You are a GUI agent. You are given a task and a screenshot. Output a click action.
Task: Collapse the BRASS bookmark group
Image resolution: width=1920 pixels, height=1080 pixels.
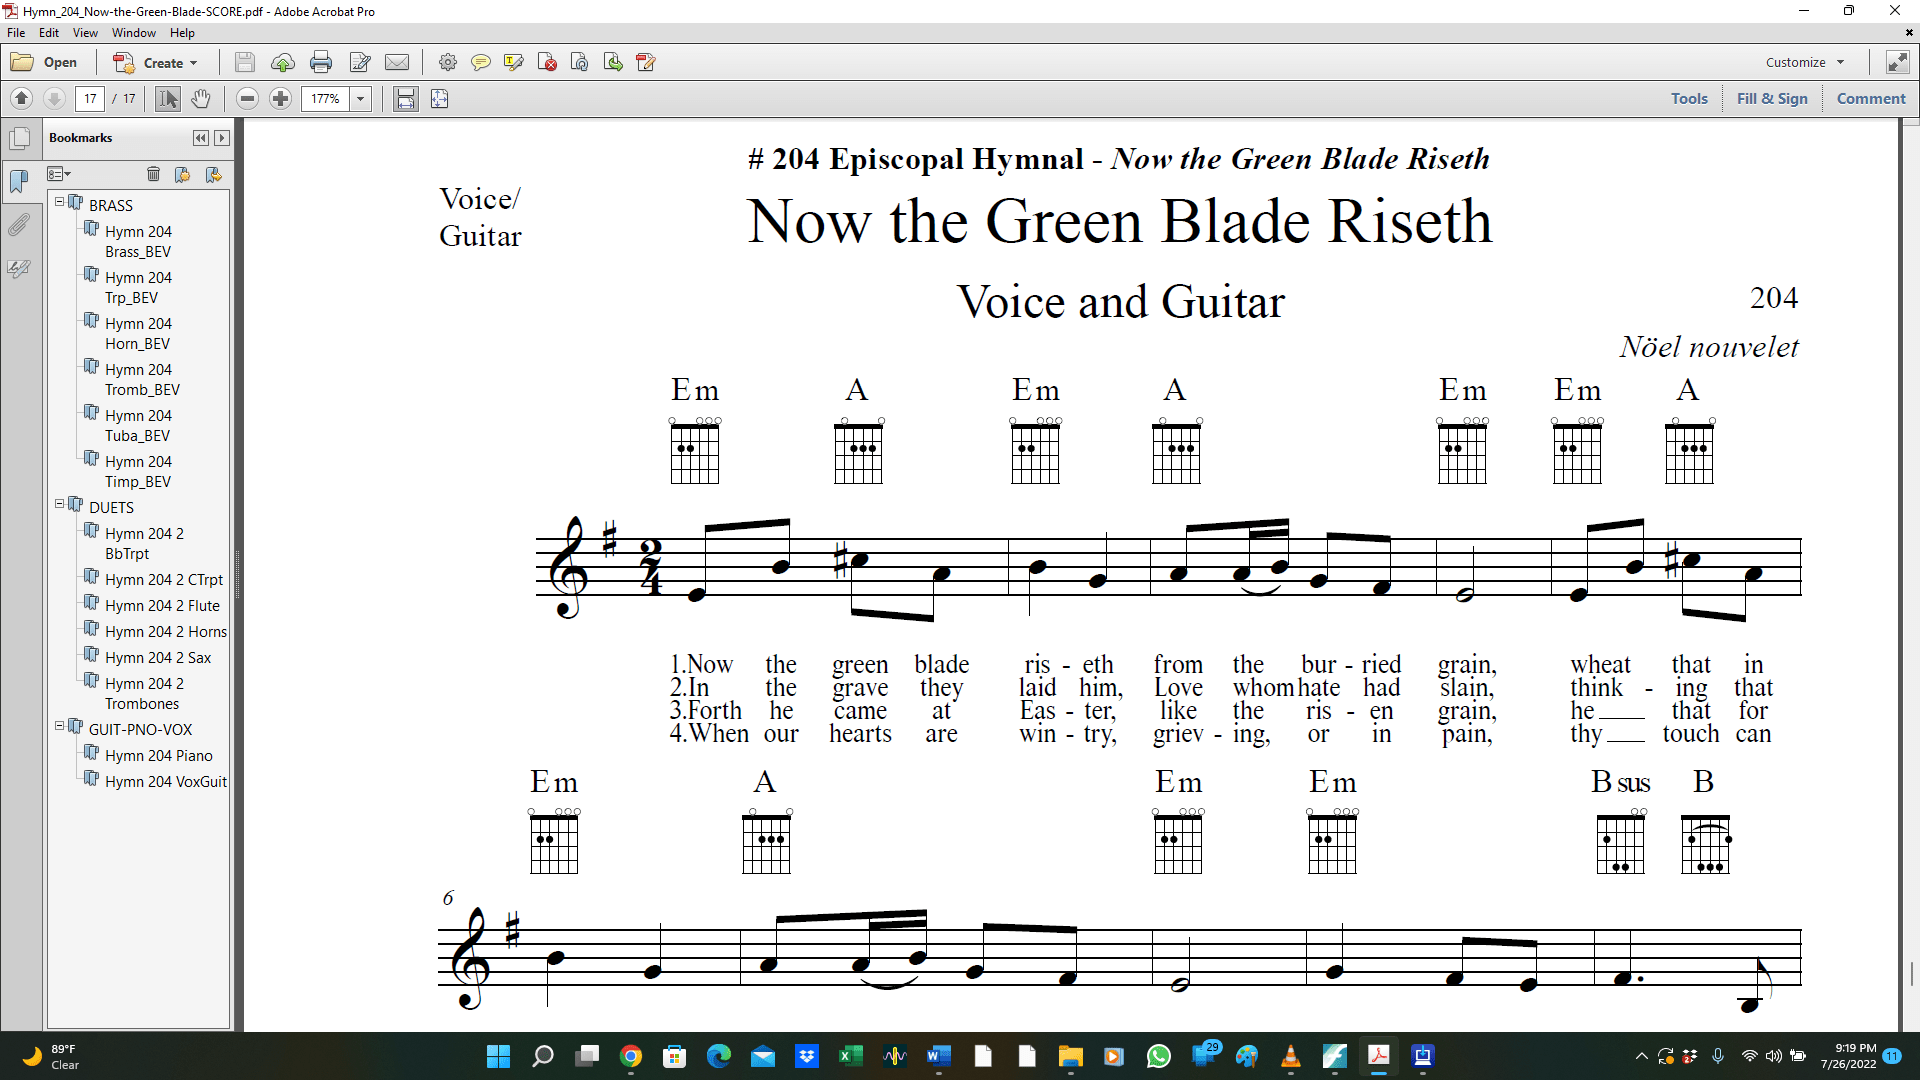point(59,202)
